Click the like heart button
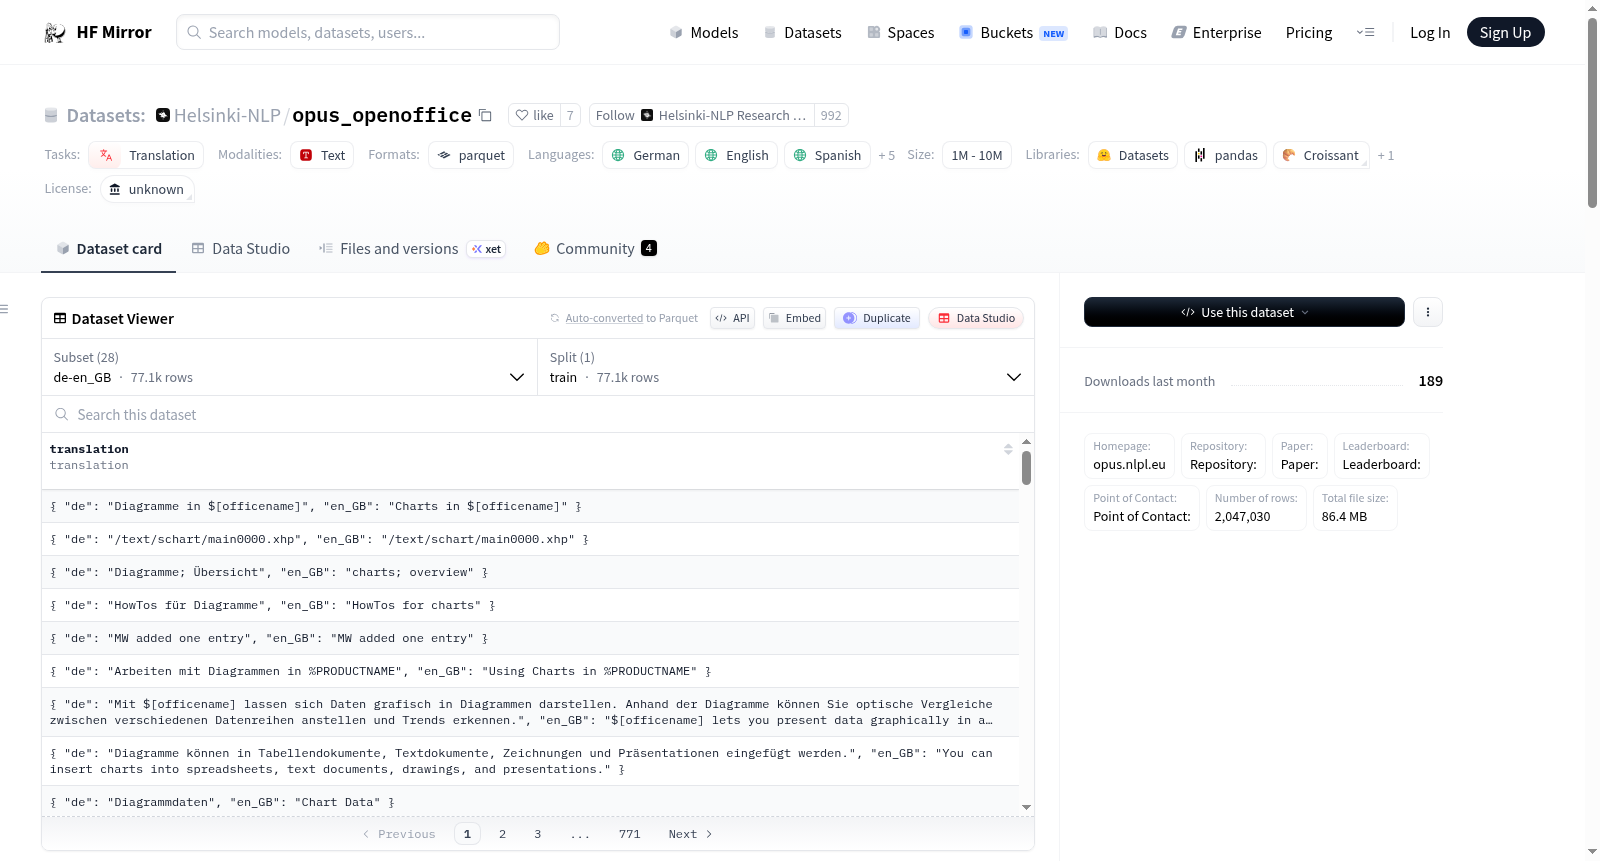 pos(534,115)
